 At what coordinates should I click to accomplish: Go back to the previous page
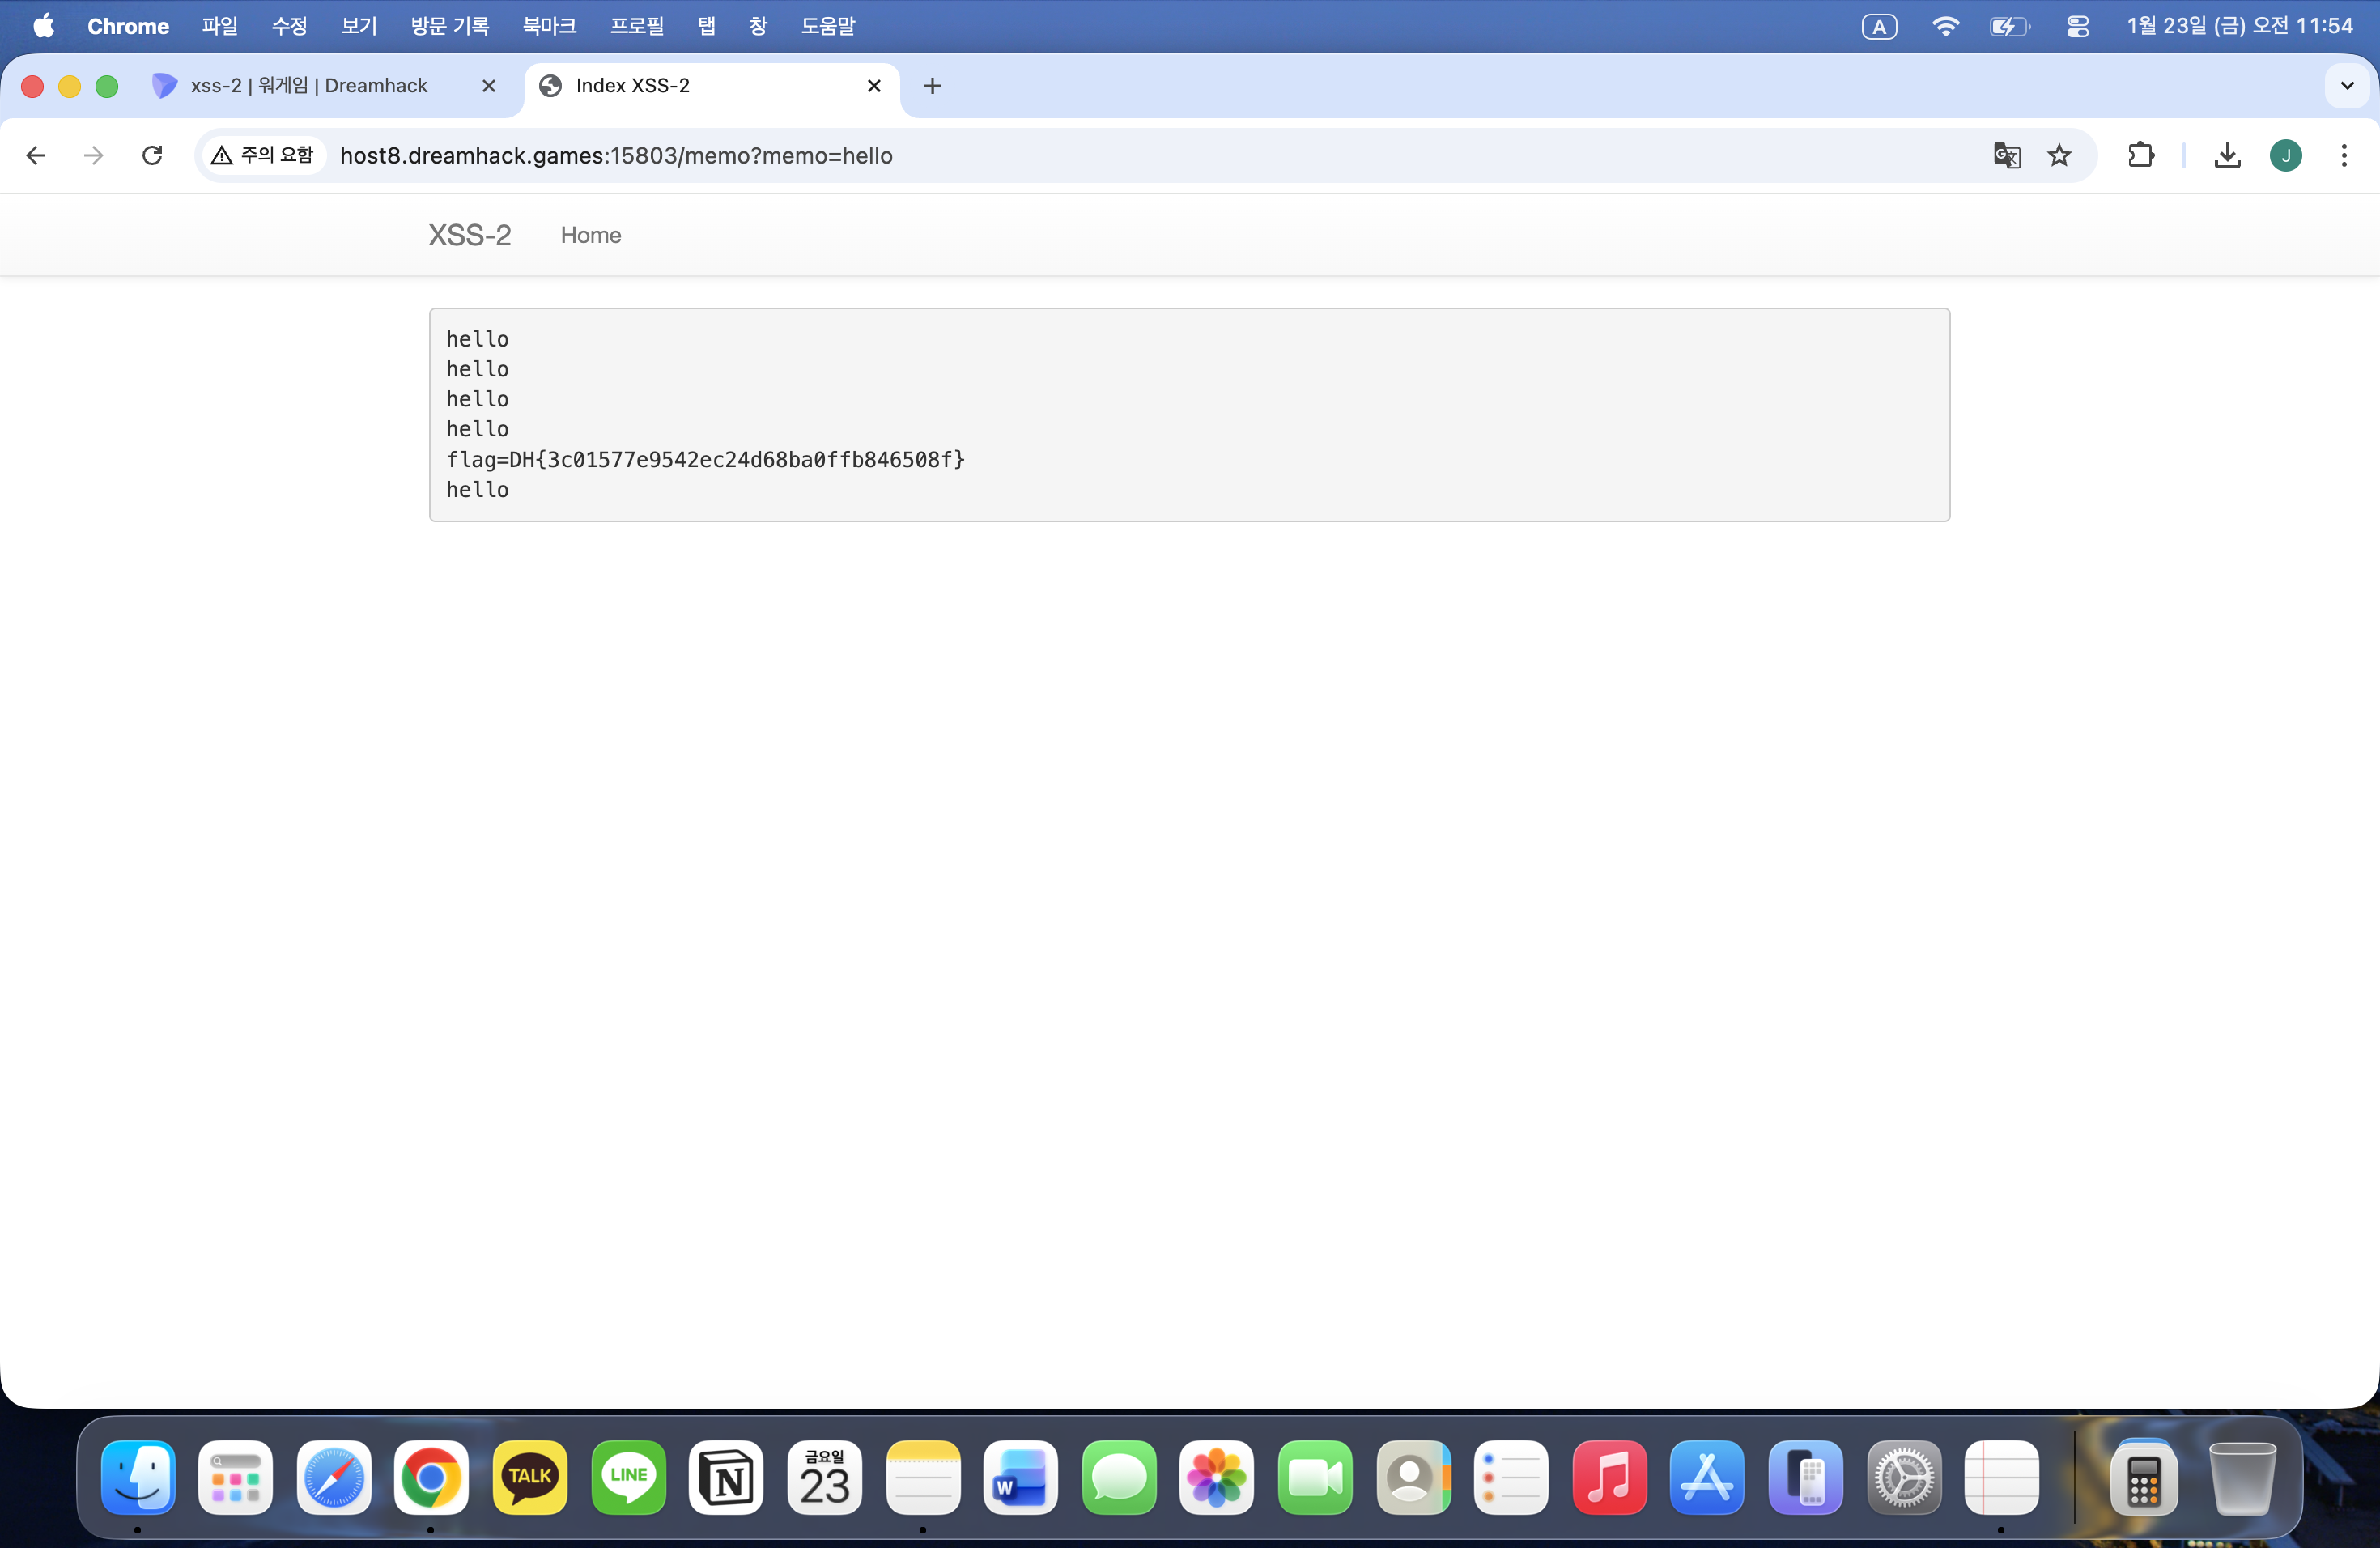36,155
